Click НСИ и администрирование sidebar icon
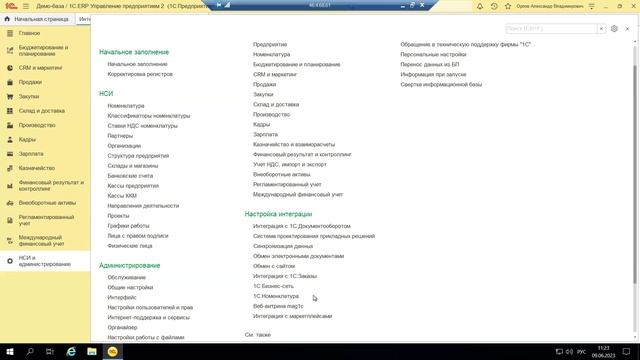The width and height of the screenshot is (640, 360). coord(10,261)
